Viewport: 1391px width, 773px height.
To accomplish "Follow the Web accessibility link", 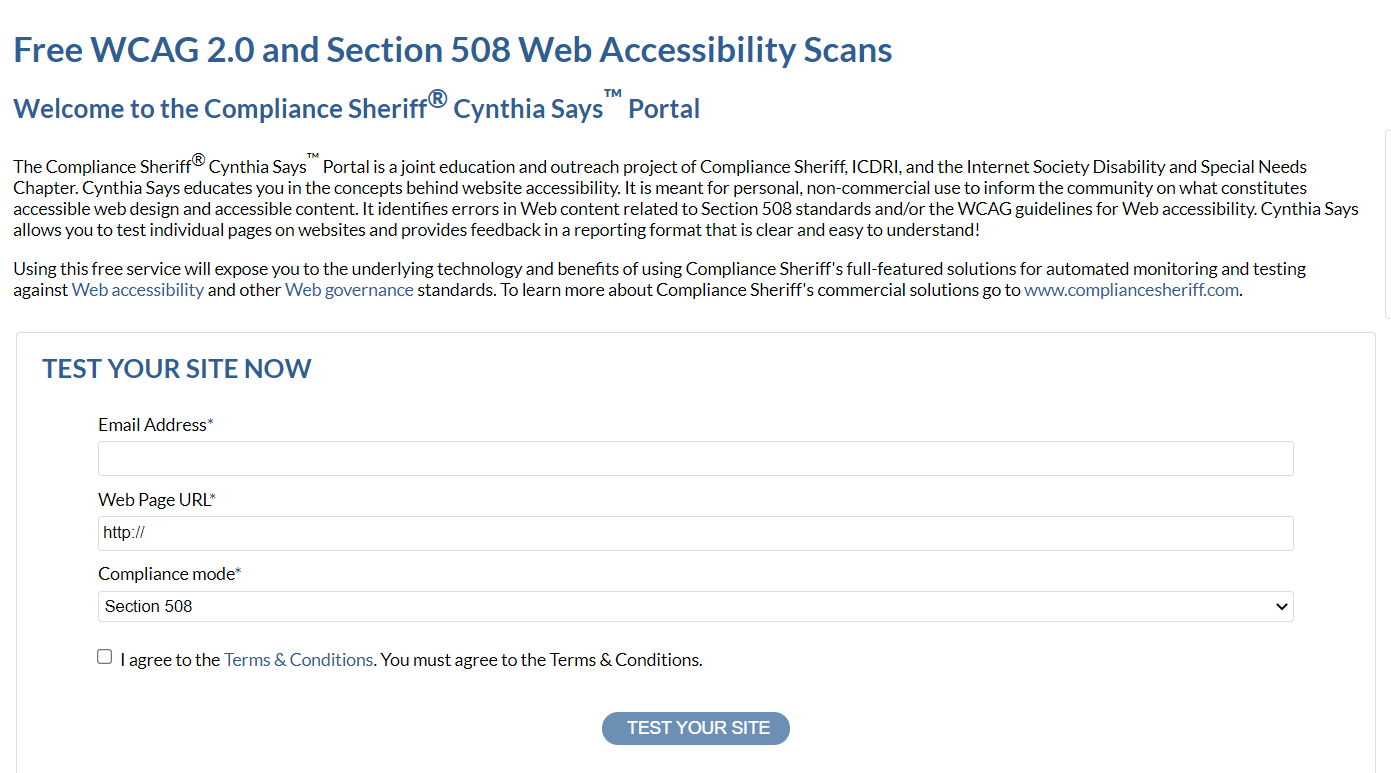I will point(138,290).
